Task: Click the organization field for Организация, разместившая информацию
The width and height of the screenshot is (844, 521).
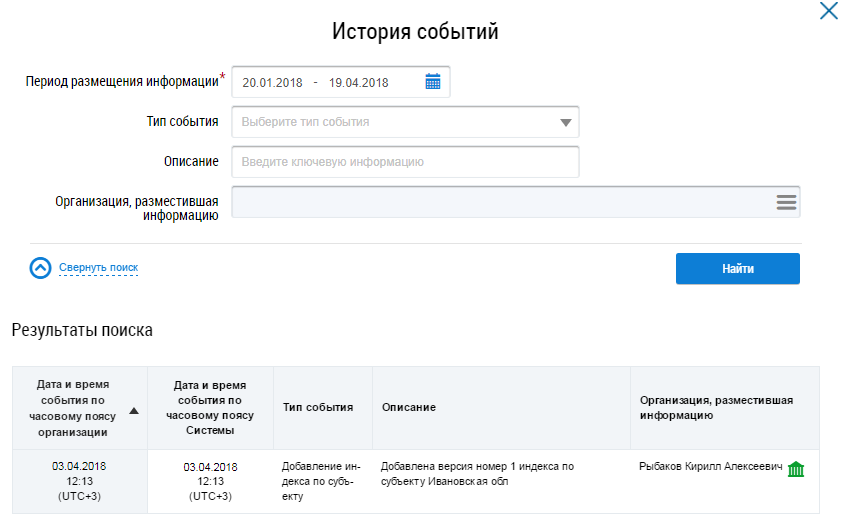Action: click(516, 202)
